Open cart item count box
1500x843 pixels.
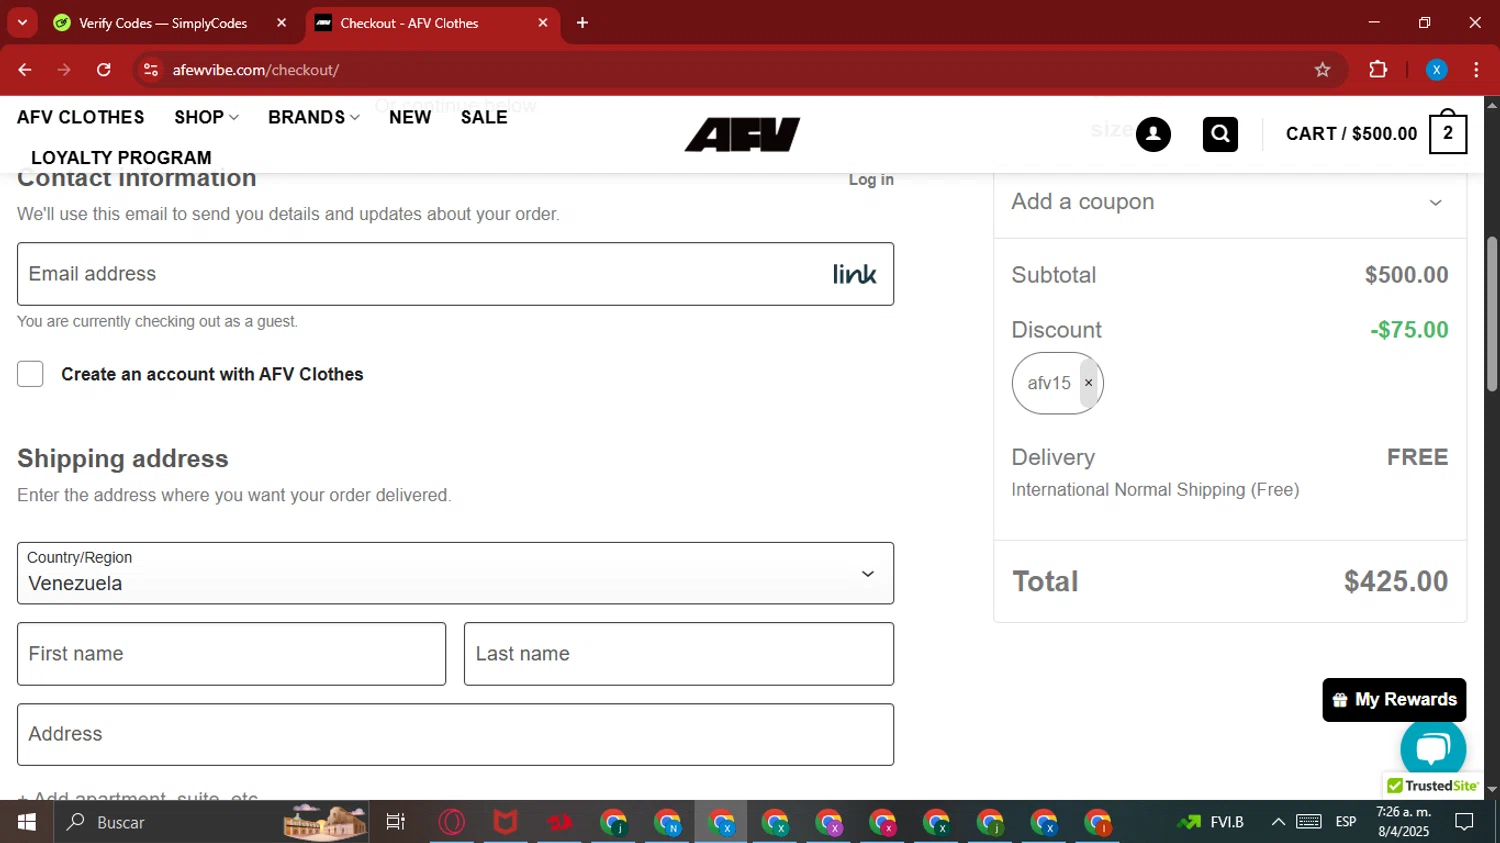tap(1447, 134)
